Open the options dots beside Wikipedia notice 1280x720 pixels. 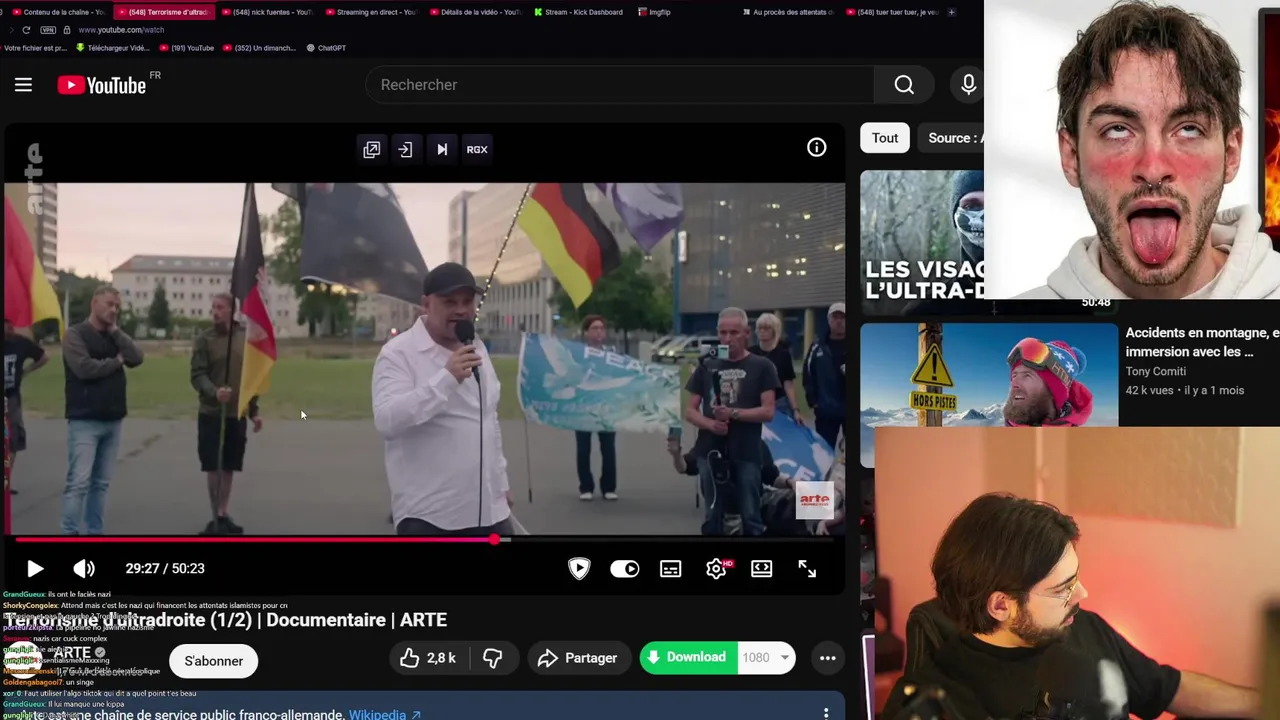point(826,713)
